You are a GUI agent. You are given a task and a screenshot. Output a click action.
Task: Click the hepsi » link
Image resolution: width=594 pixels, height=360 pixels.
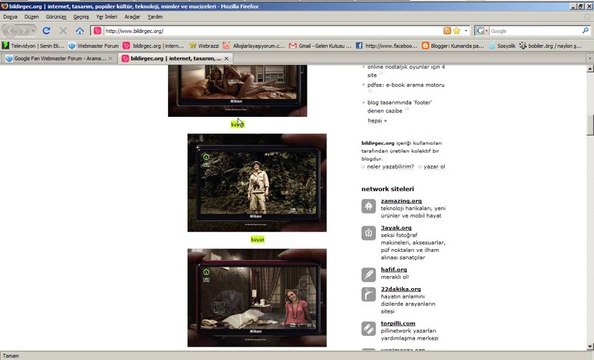coord(377,121)
